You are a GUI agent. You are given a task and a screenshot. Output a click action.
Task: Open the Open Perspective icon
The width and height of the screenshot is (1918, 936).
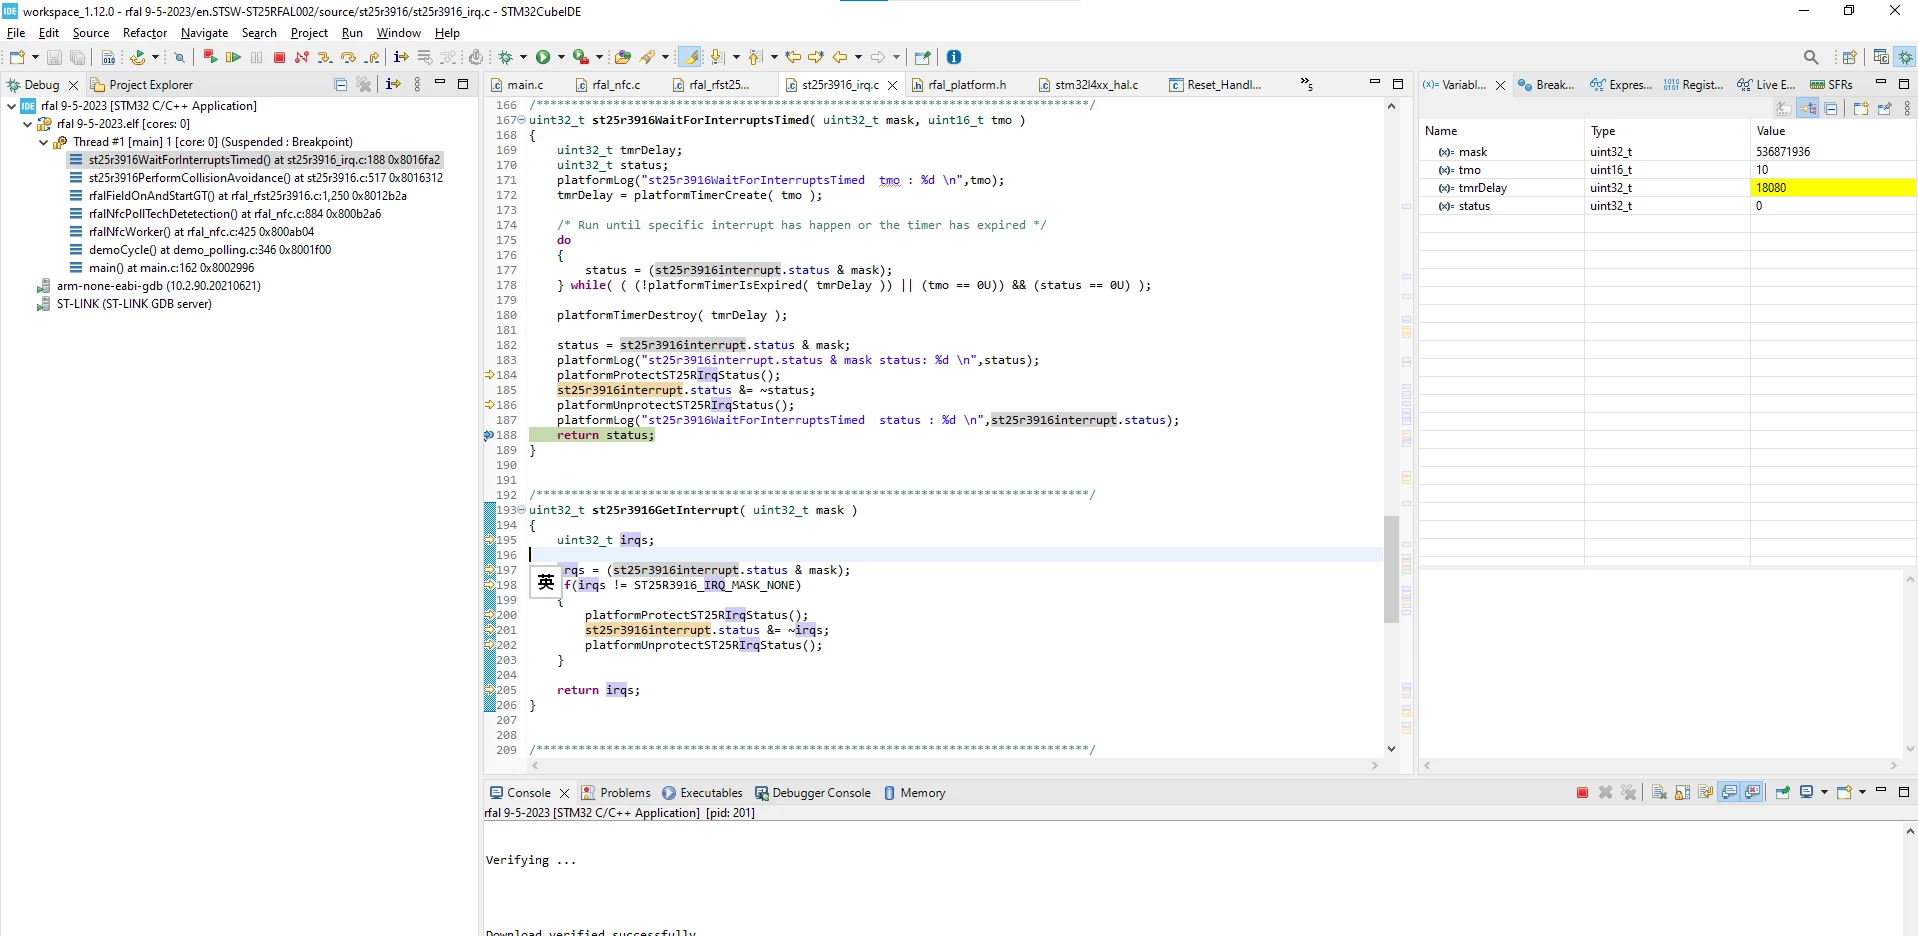(x=1849, y=57)
